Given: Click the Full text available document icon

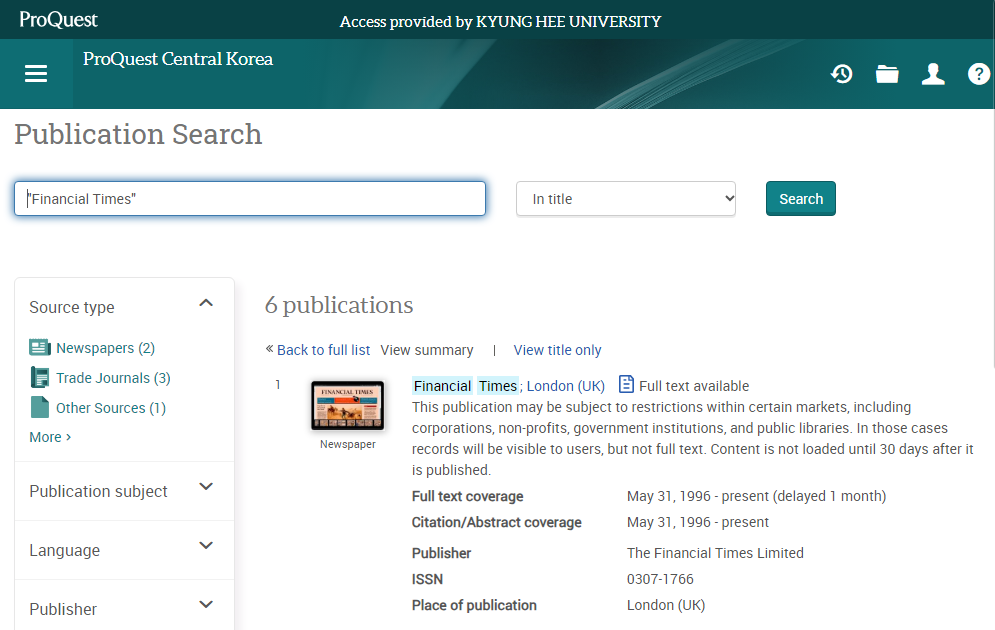Looking at the screenshot, I should (x=625, y=384).
